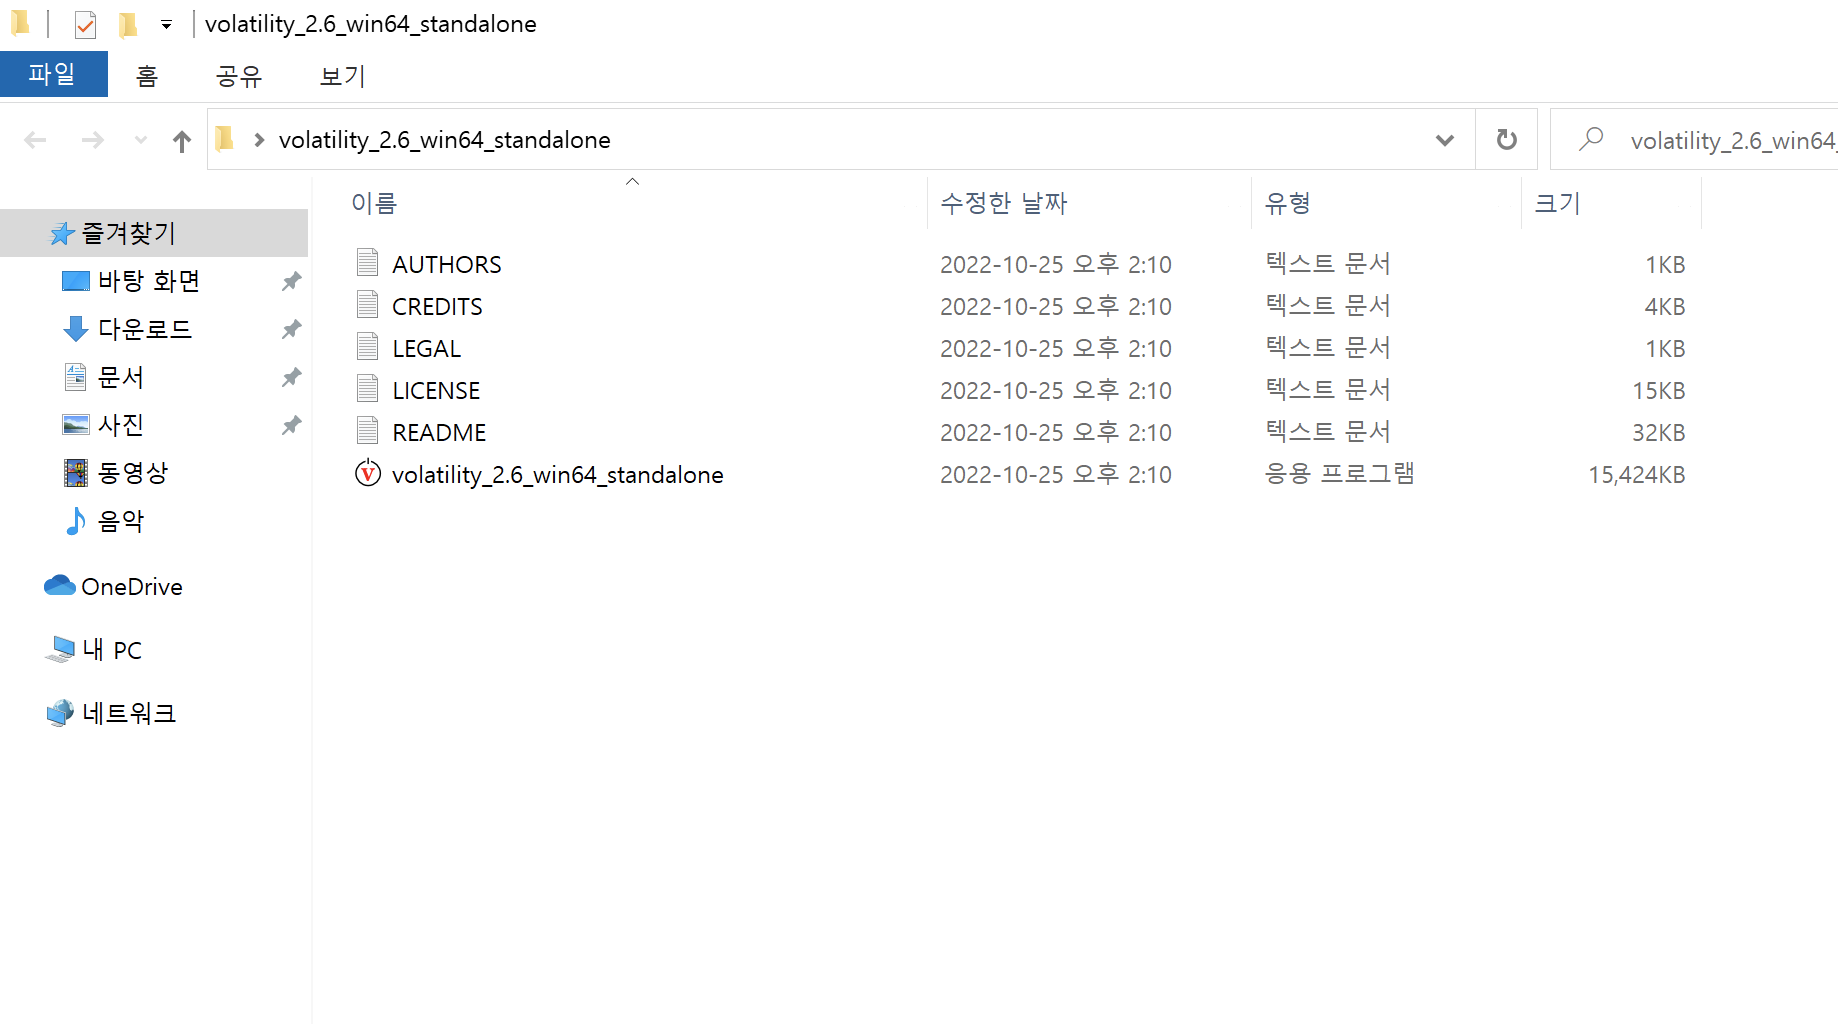Click the OneDrive cloud icon
This screenshot has height=1024, width=1838.
[60, 585]
